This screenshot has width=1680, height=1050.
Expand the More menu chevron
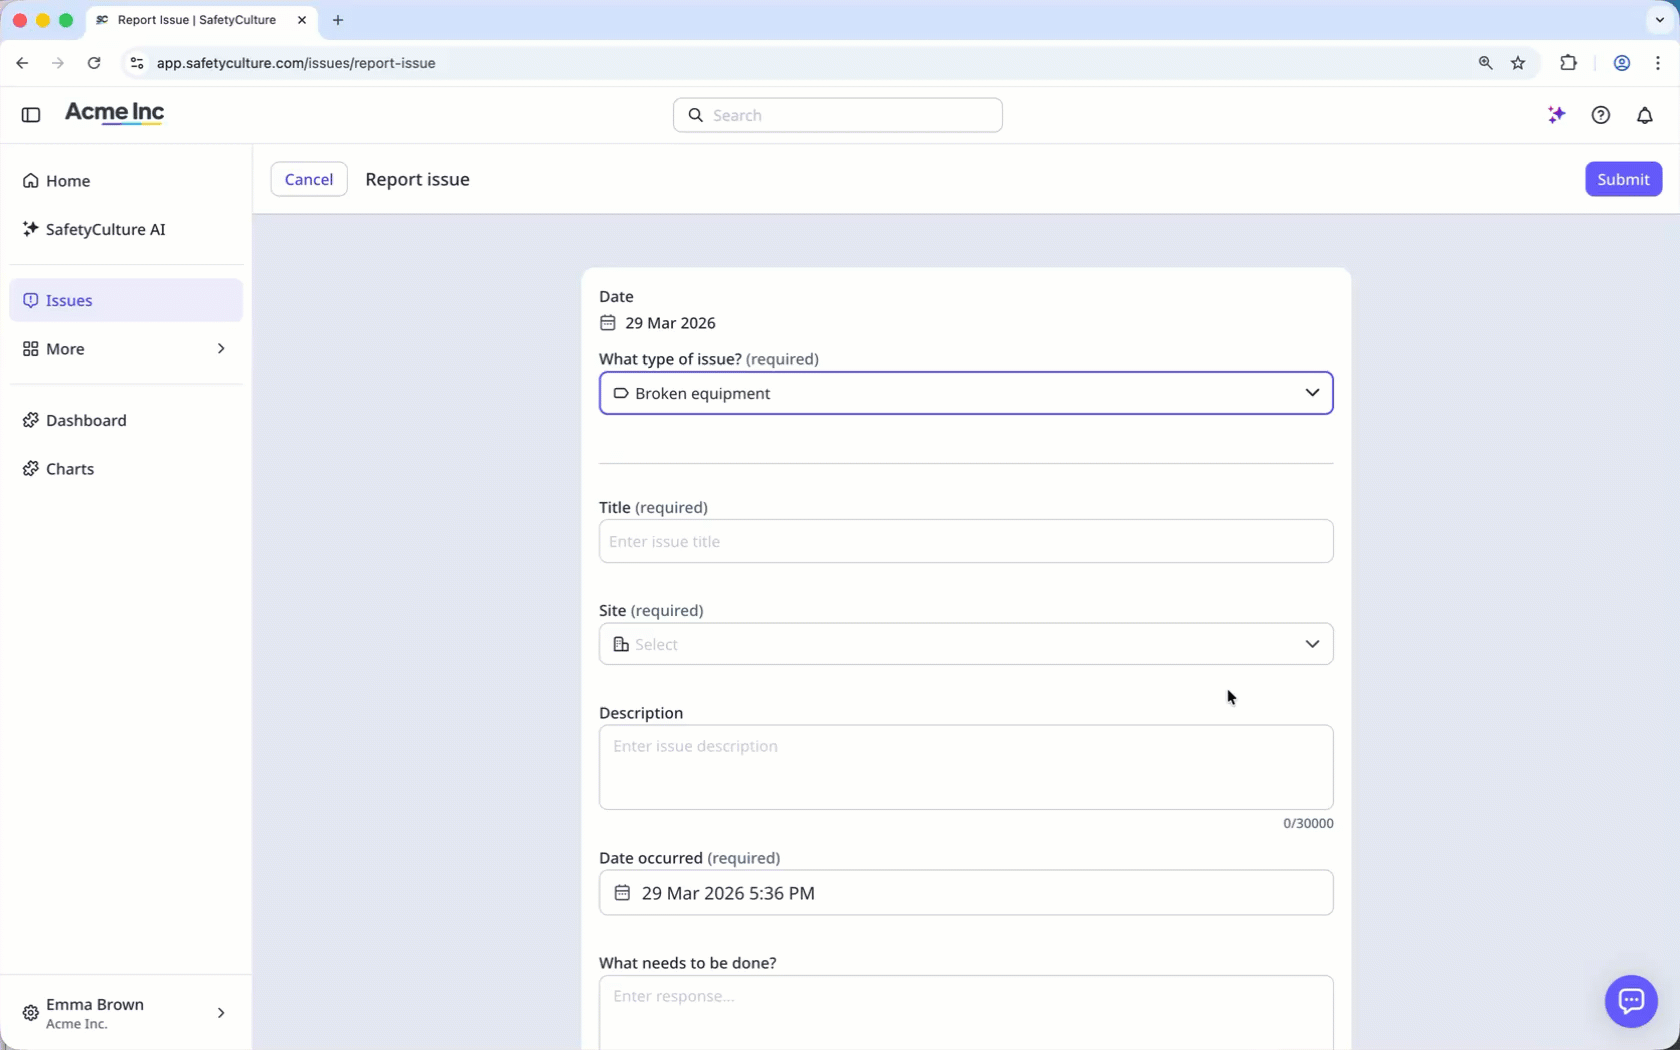221,349
